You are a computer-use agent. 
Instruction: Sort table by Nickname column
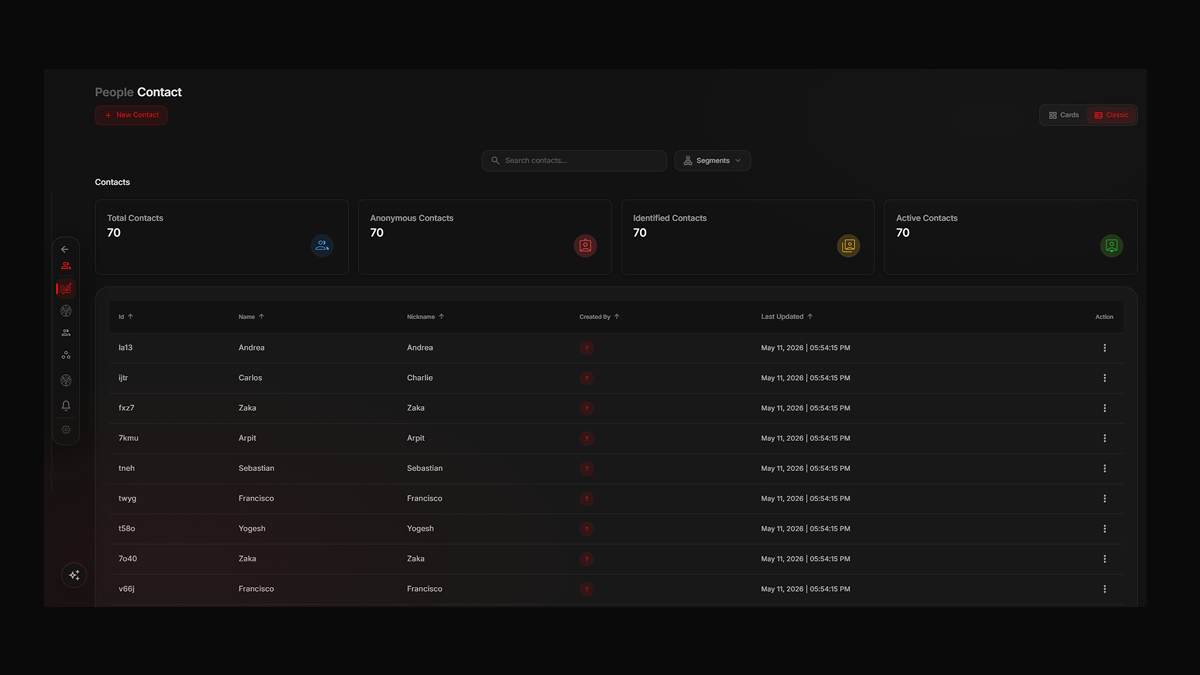[x=425, y=317]
